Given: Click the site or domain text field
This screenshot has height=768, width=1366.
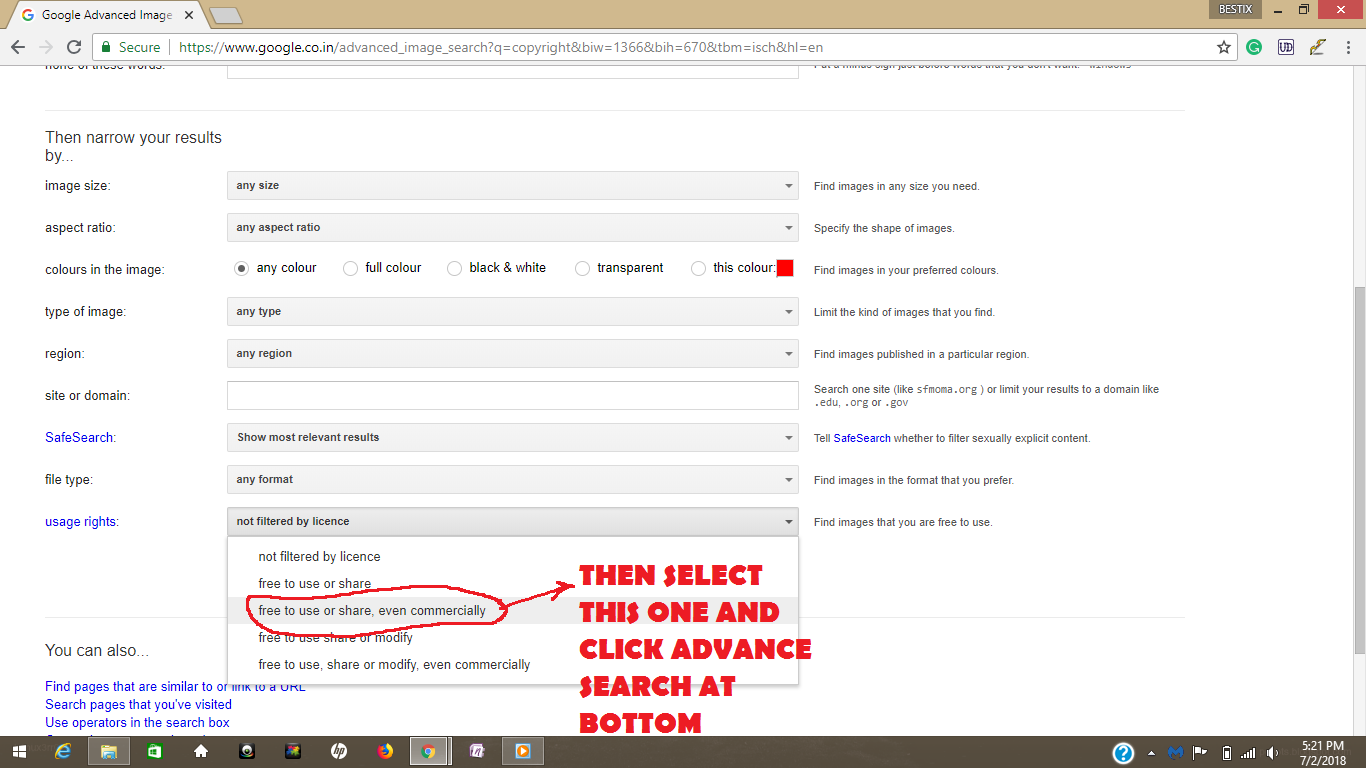Looking at the screenshot, I should (x=513, y=396).
